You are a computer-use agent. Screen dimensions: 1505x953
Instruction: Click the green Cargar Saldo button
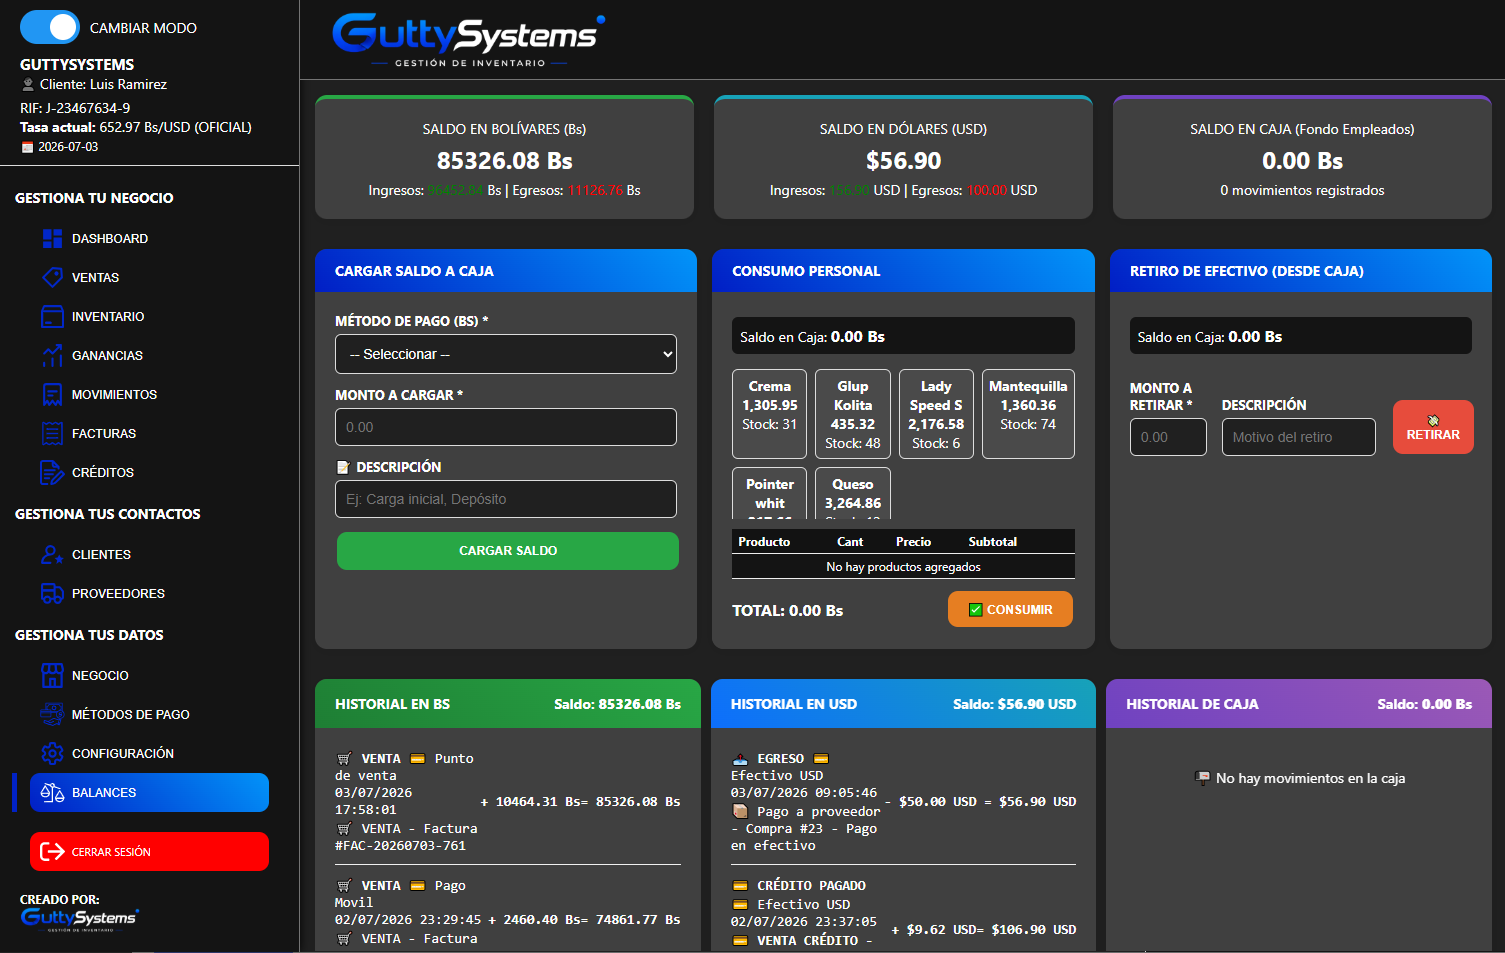tap(508, 551)
